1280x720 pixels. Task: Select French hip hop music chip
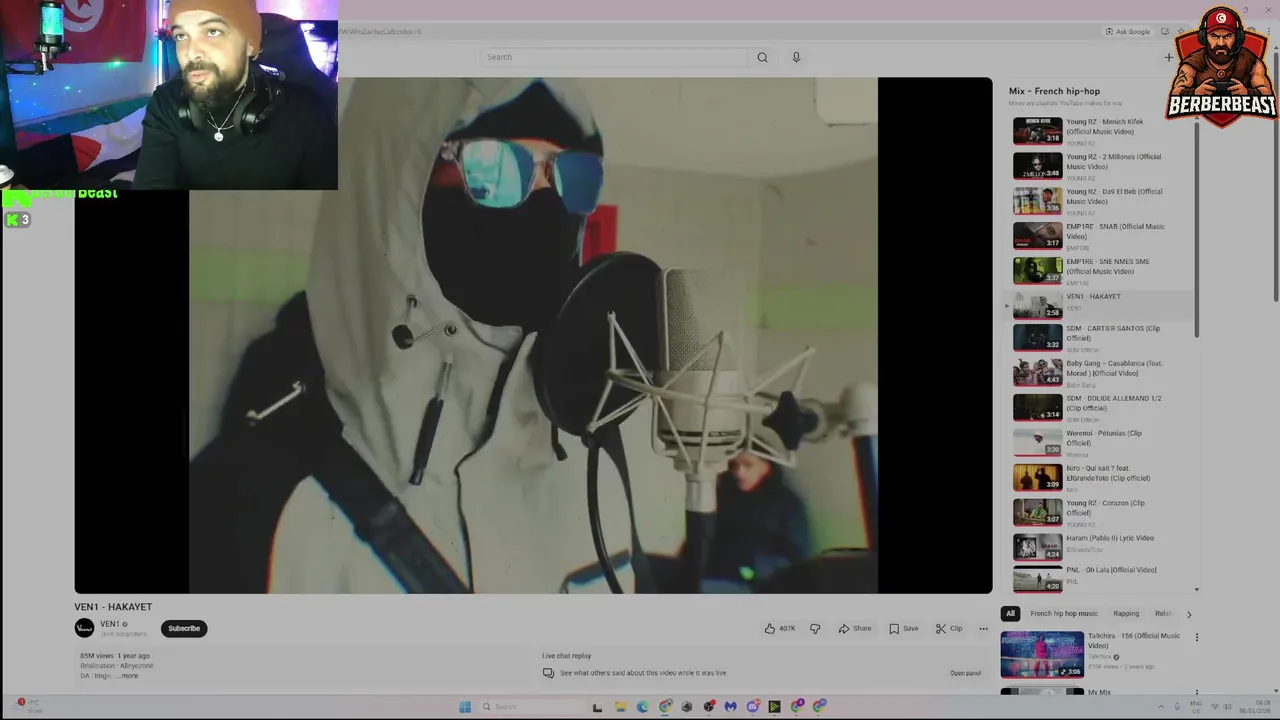[1064, 614]
